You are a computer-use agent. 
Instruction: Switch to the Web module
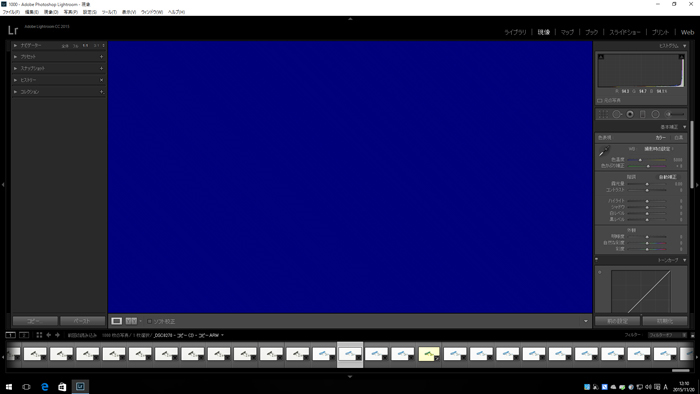[x=688, y=32]
